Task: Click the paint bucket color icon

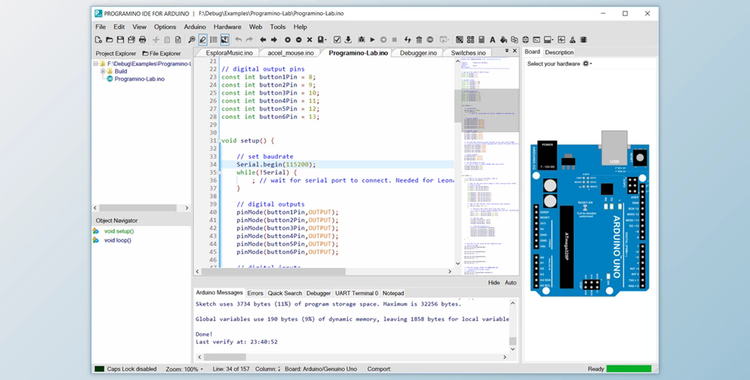Action: pyautogui.click(x=503, y=40)
